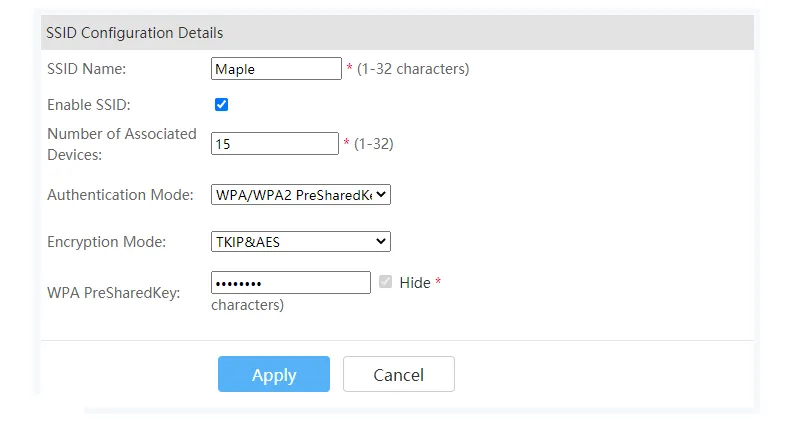Screen dimensions: 795x448
Task: Expand the TKIP&AES Encryption Mode dropdown
Action: point(301,242)
